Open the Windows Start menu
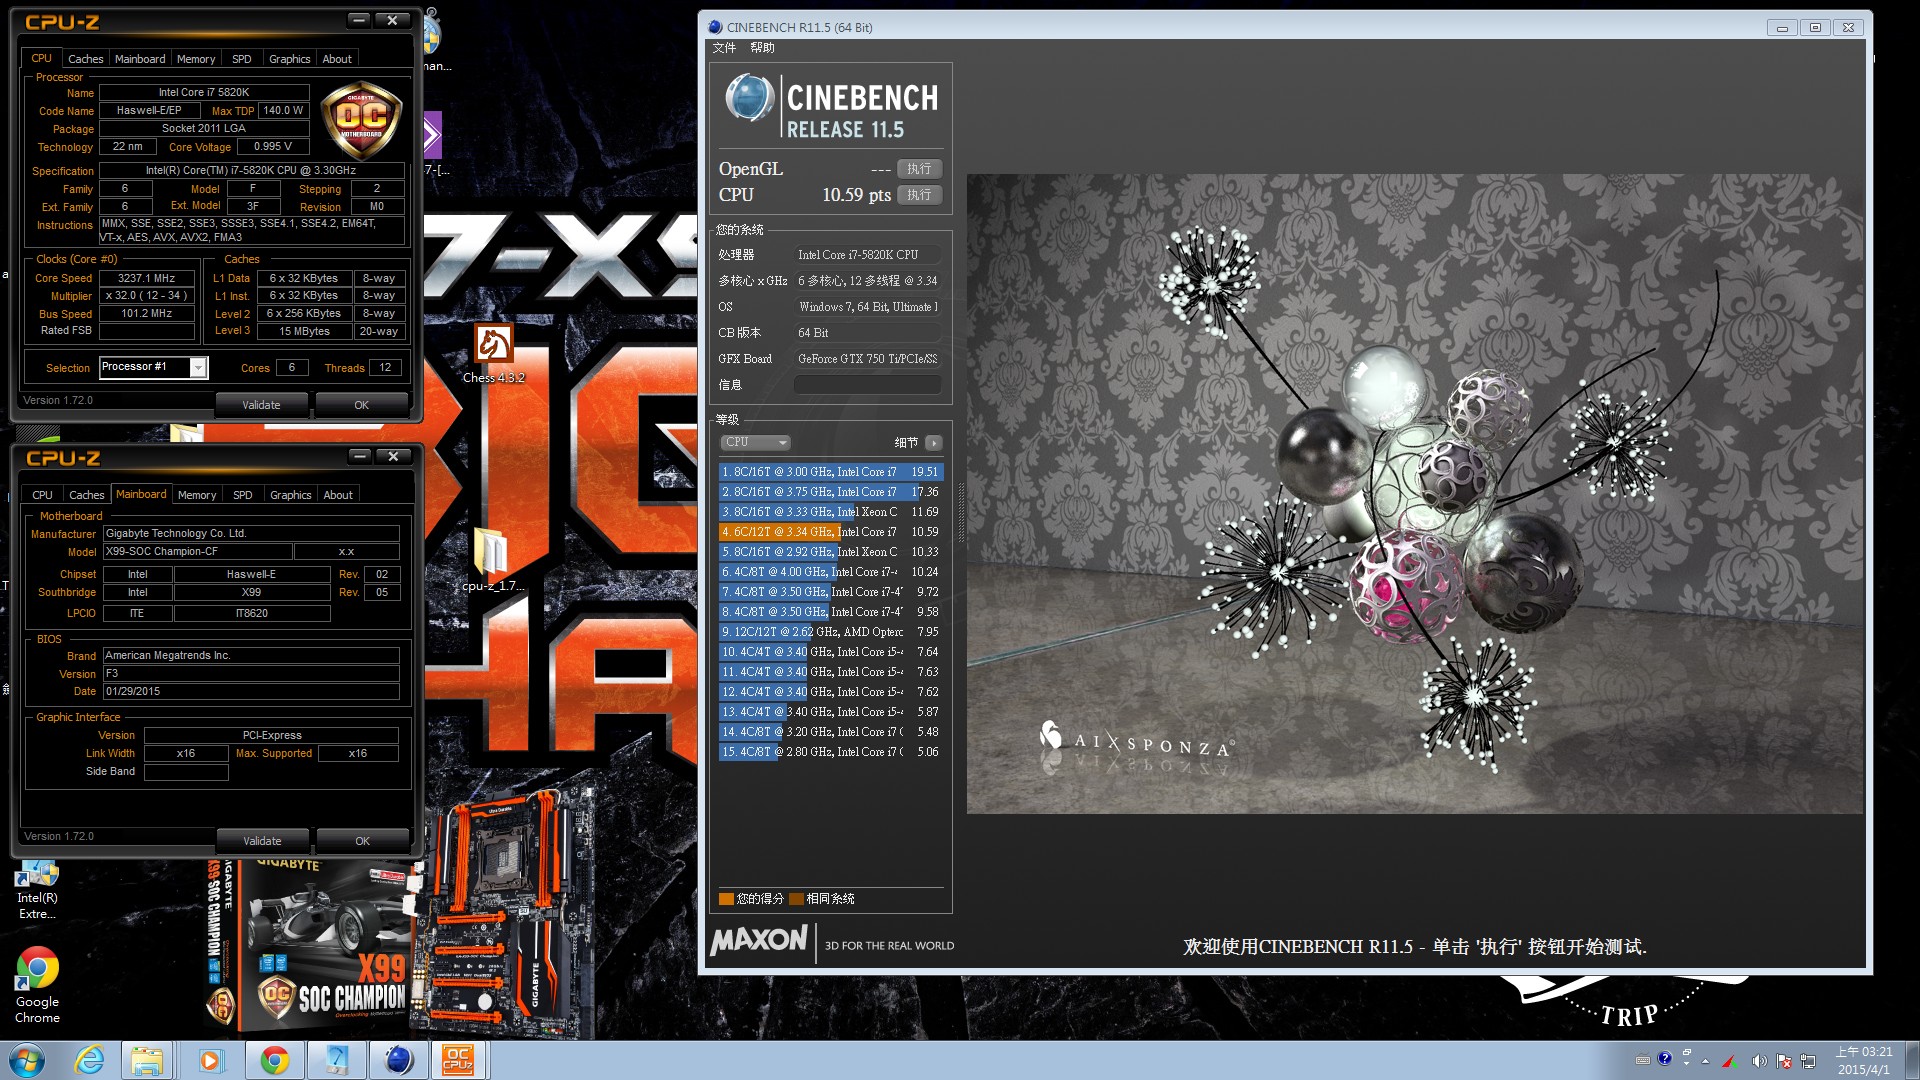Image resolution: width=1920 pixels, height=1080 pixels. point(26,1060)
